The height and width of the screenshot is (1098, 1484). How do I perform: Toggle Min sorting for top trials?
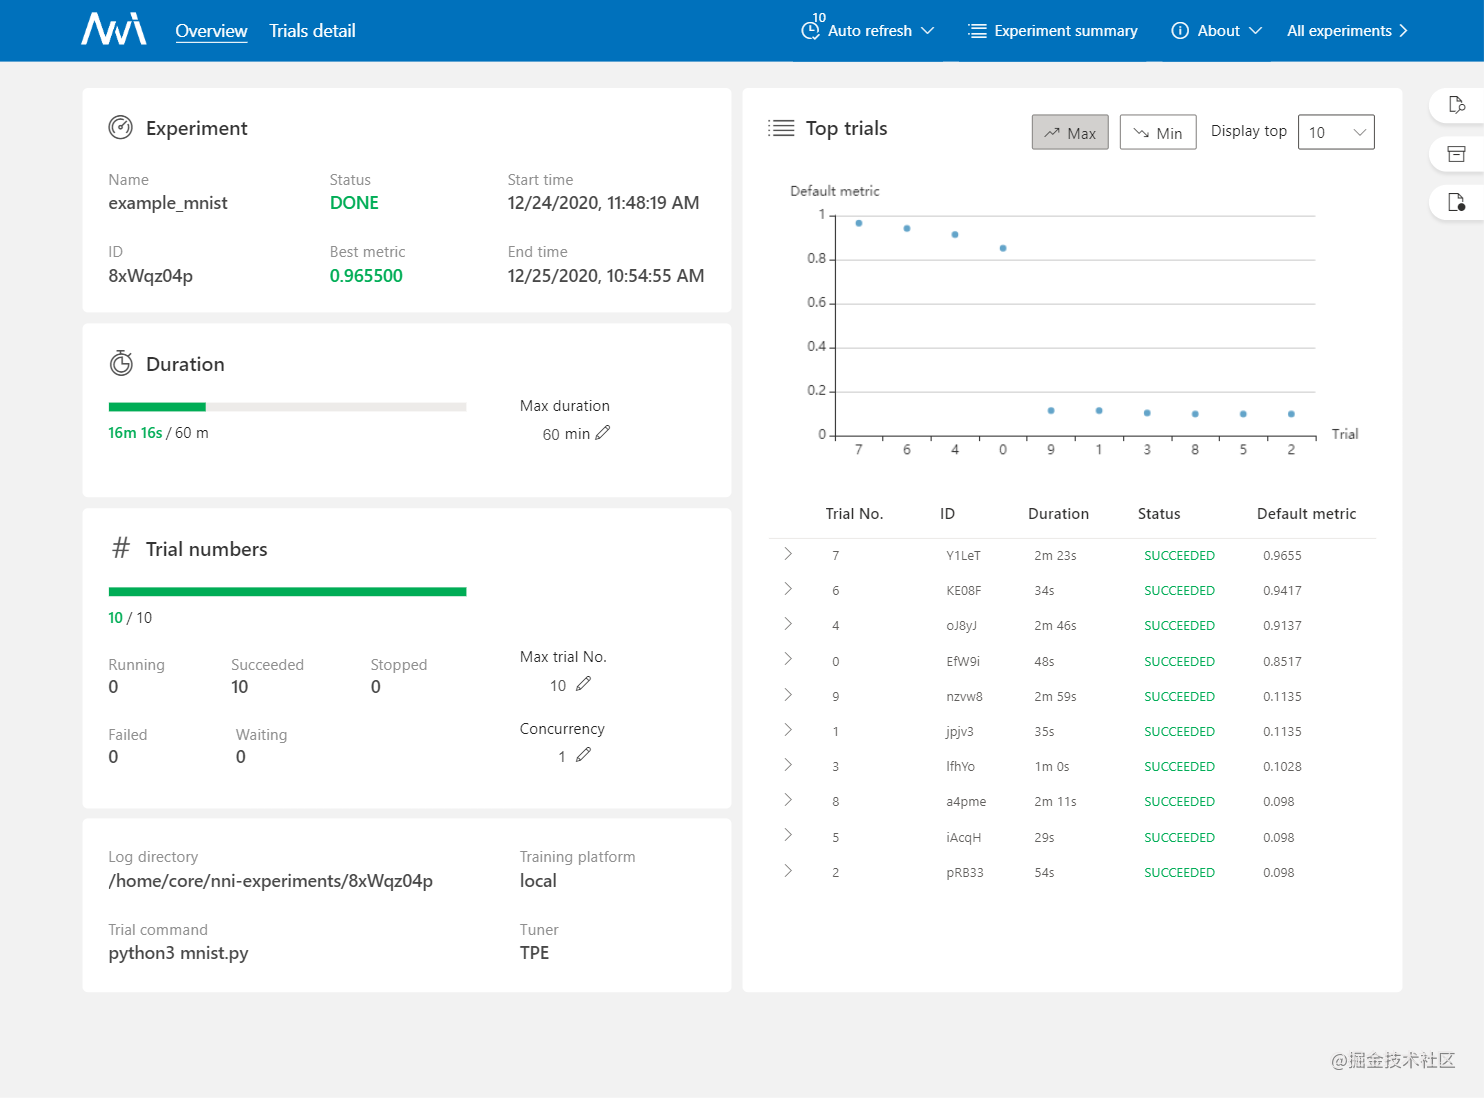point(1158,132)
